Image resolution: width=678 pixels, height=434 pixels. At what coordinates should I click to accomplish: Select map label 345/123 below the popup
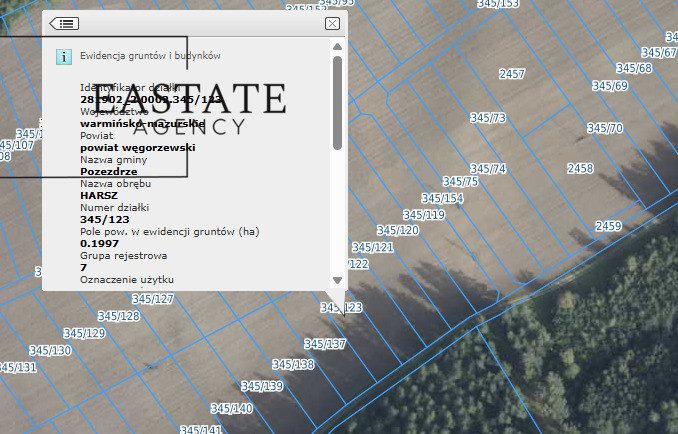click(x=341, y=308)
